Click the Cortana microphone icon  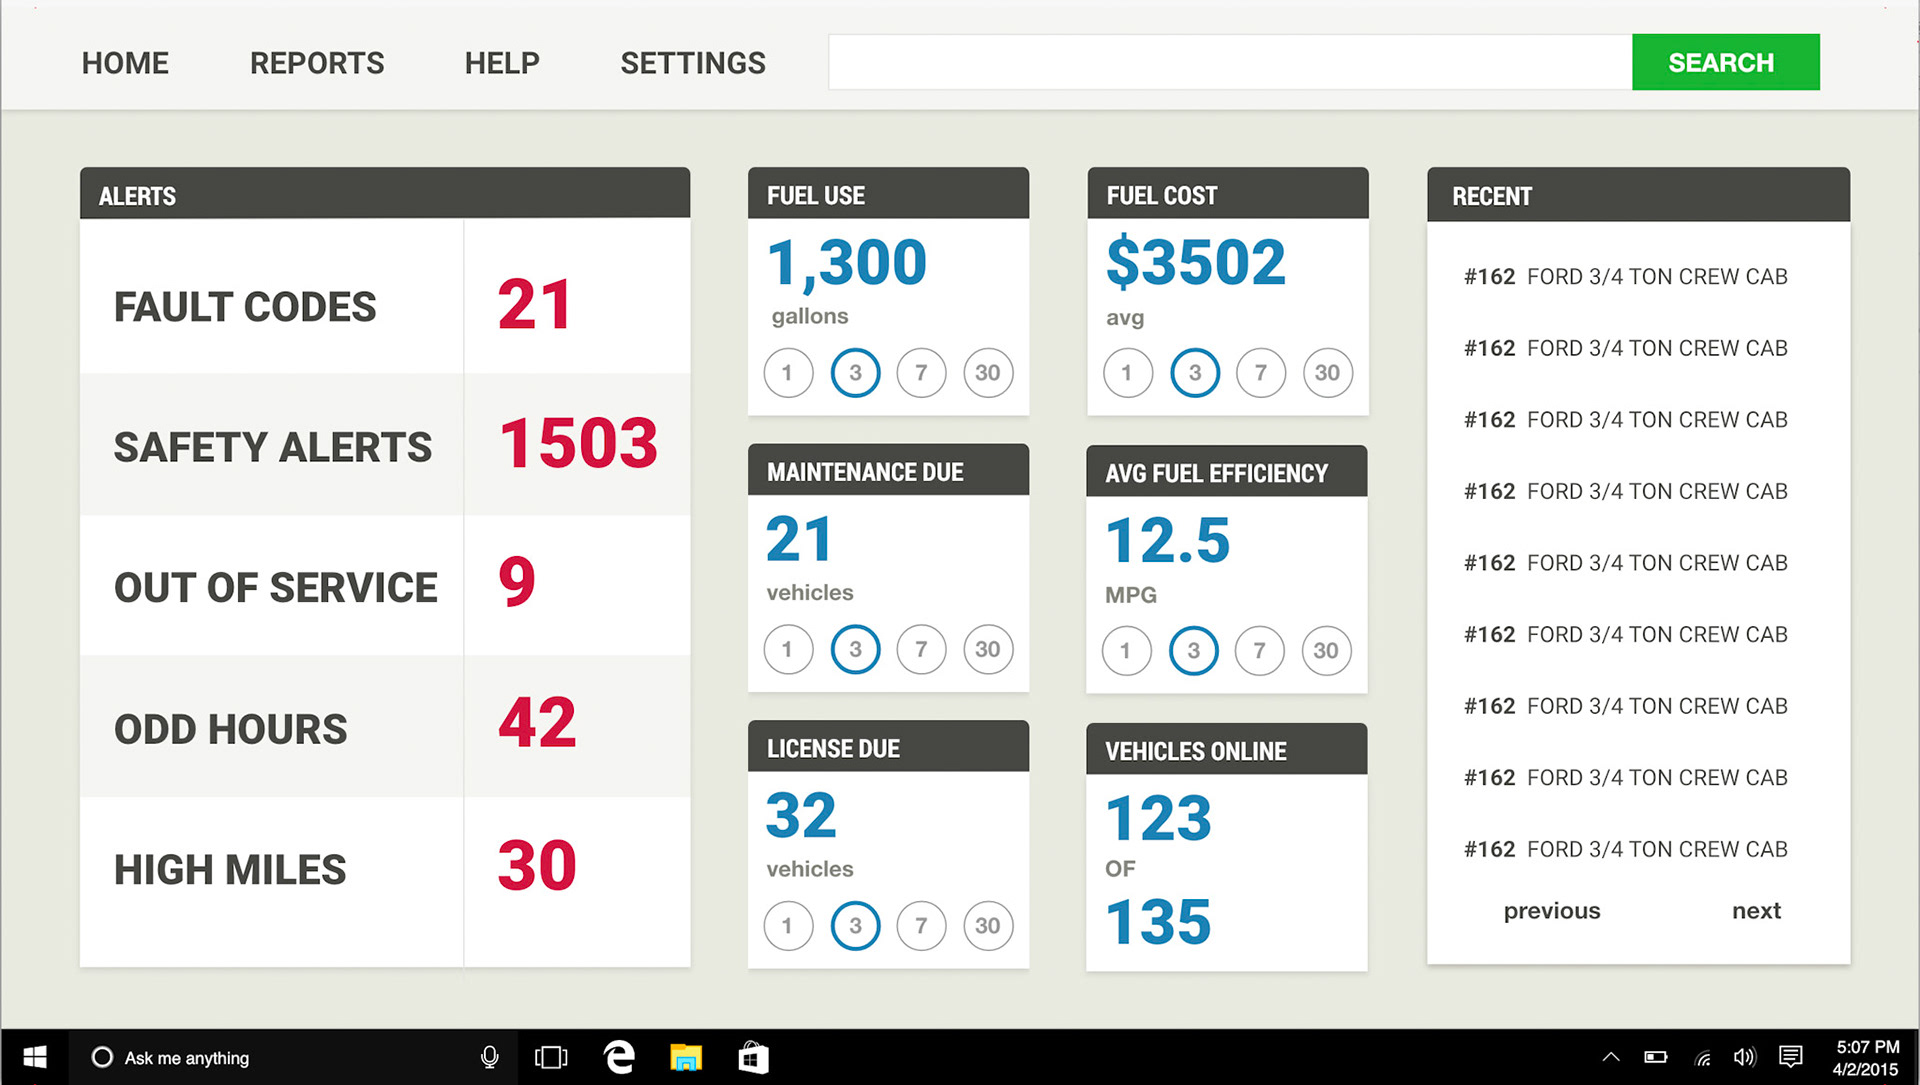[x=489, y=1057]
